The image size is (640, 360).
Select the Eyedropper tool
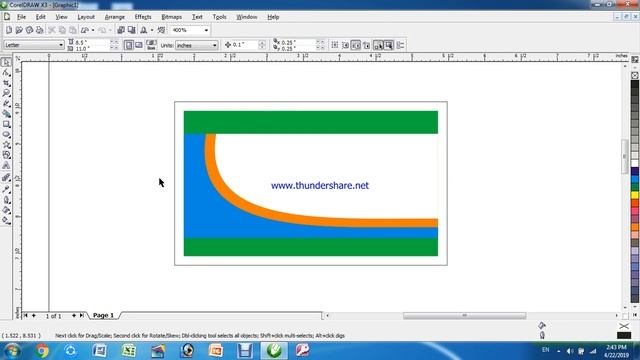click(x=6, y=189)
